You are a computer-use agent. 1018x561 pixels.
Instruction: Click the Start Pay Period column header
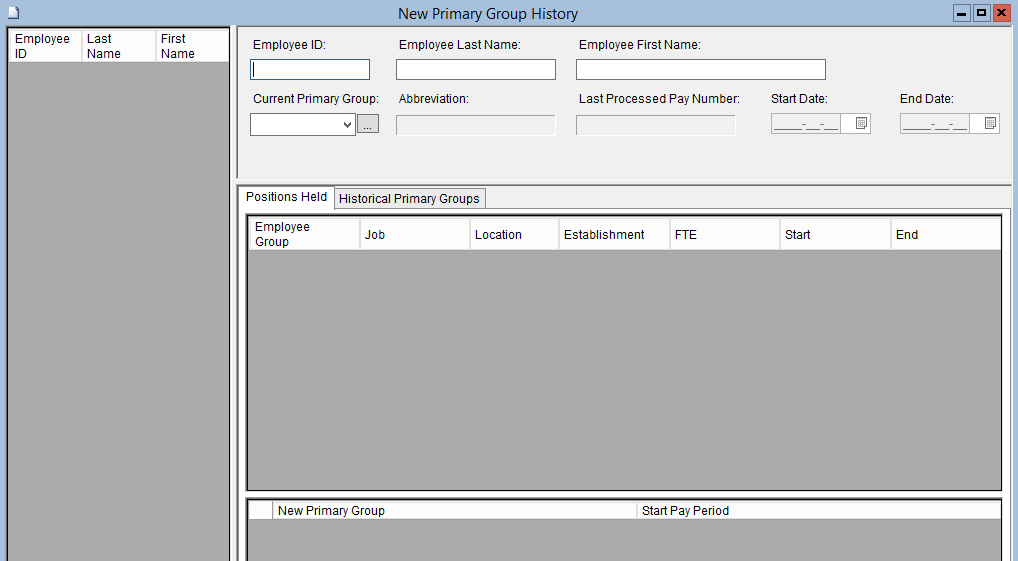click(818, 510)
